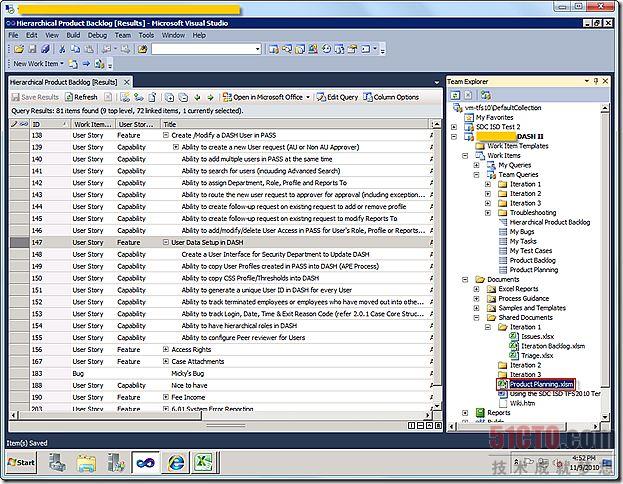
Task: Expand the Excel Reports folder
Action: [476, 289]
